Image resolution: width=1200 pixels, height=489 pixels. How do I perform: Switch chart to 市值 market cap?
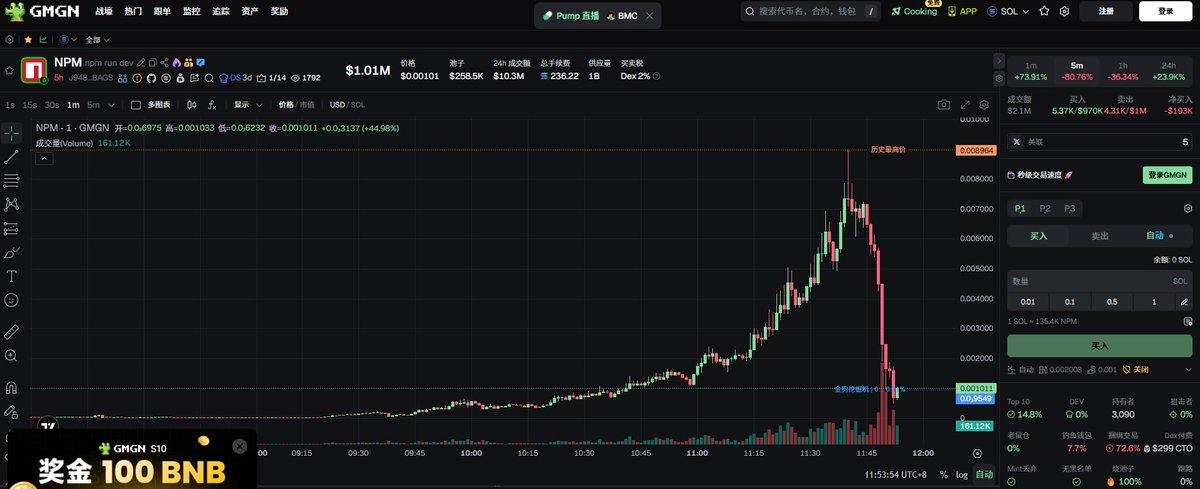[x=307, y=104]
